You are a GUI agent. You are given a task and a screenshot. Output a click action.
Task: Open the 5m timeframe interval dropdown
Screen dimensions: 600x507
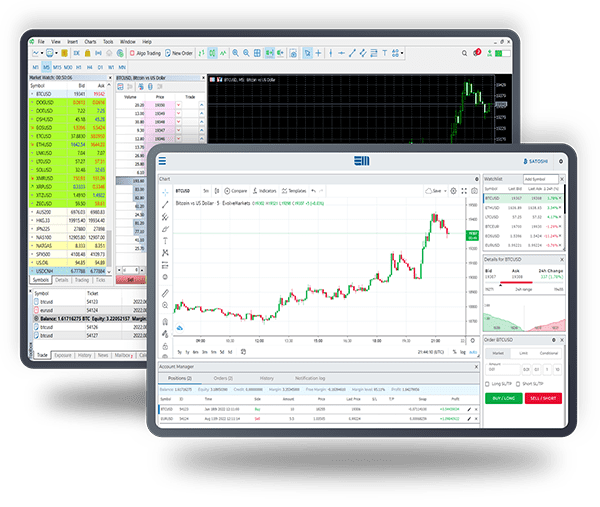[206, 190]
